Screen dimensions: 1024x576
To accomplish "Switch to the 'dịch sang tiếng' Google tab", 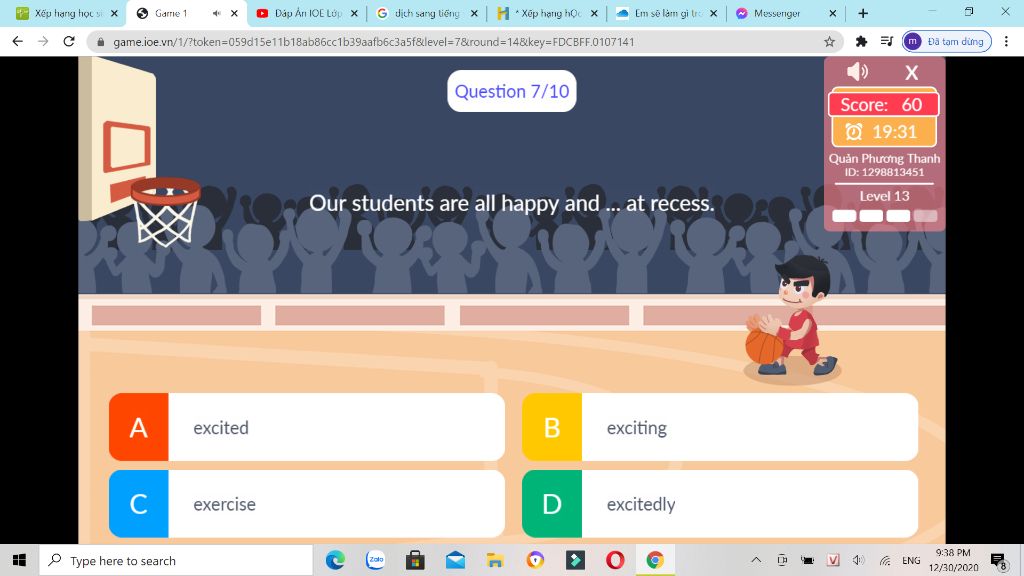I will pyautogui.click(x=427, y=13).
